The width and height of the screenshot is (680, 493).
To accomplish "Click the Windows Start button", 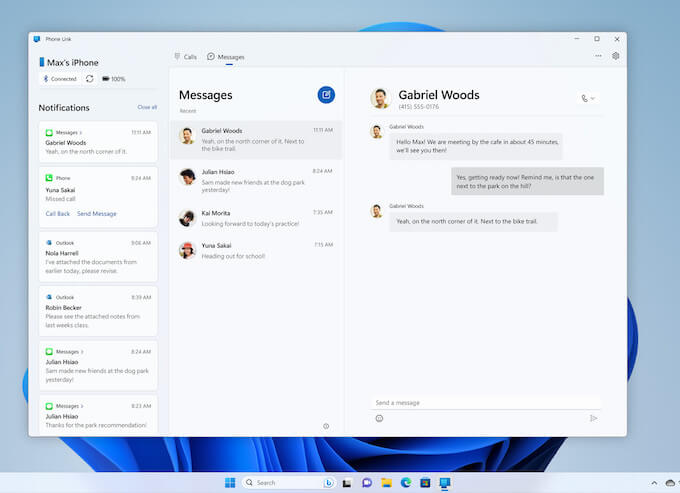I will [230, 482].
